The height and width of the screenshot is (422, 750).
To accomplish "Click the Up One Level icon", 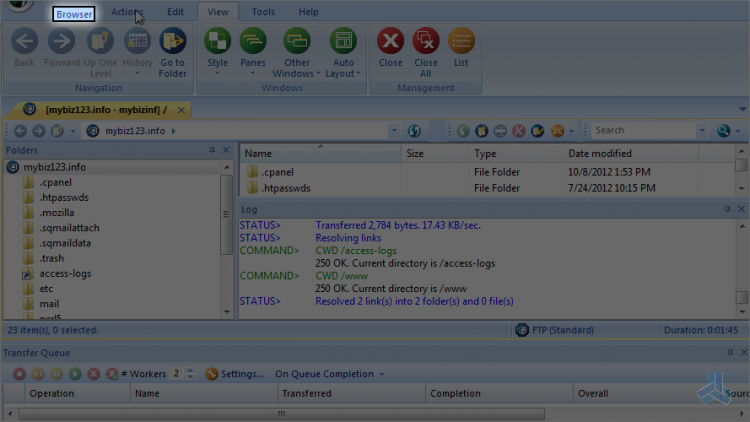I will click(x=100, y=42).
